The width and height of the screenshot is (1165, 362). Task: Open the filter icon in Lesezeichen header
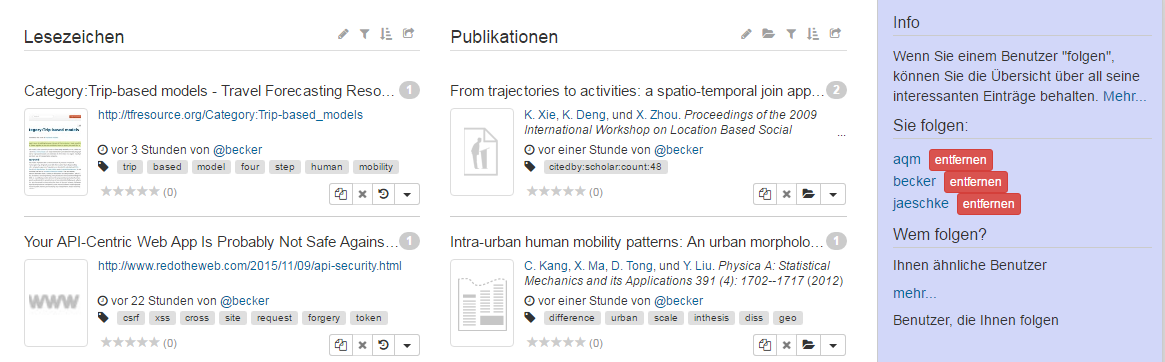[364, 33]
